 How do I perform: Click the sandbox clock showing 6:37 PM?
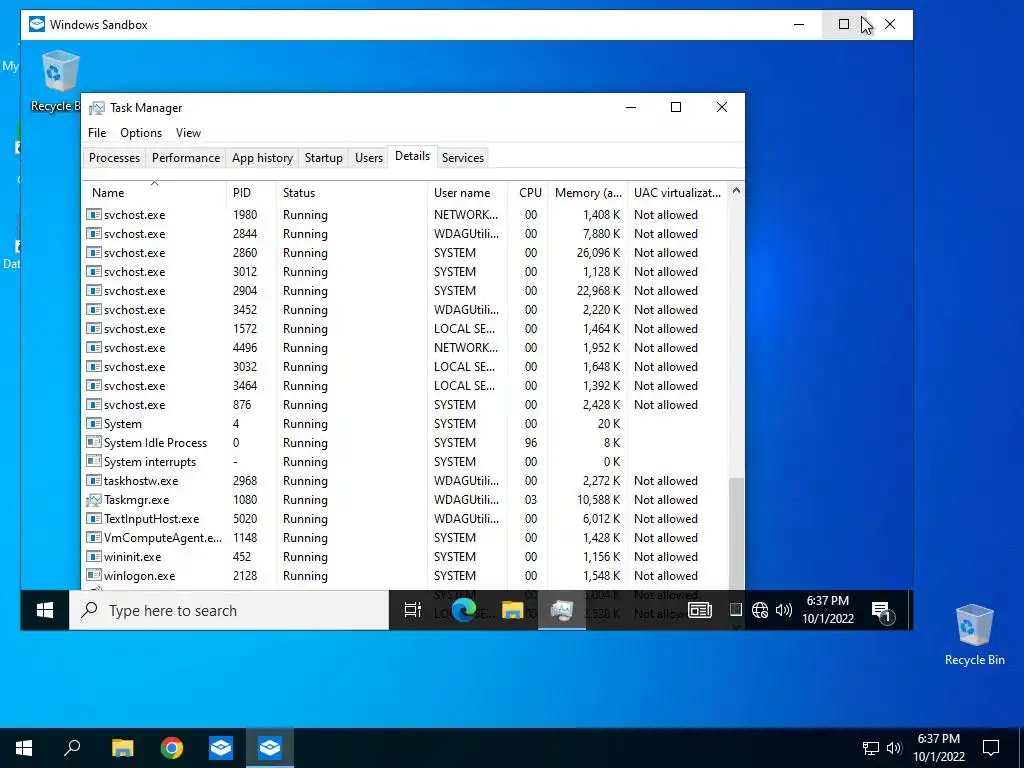827,609
